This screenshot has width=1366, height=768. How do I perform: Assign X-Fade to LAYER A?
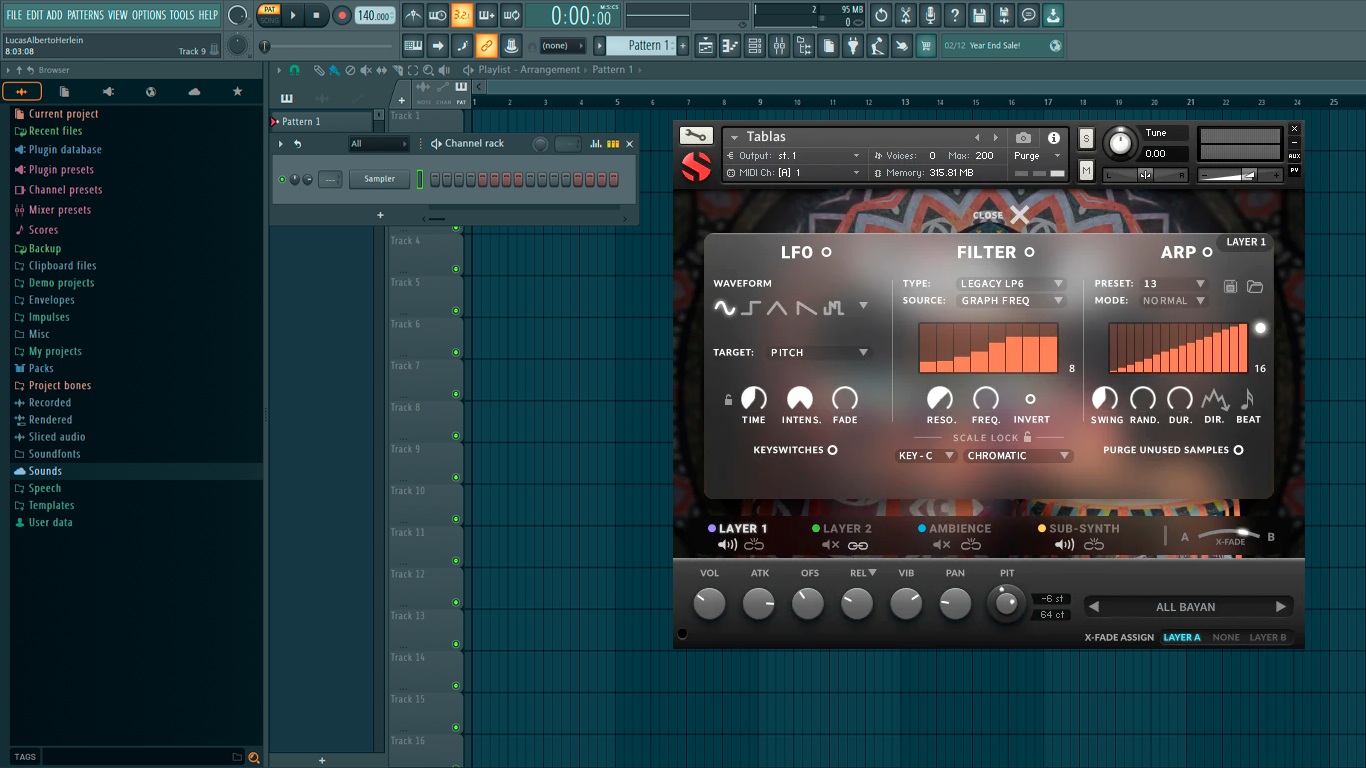coord(1181,637)
